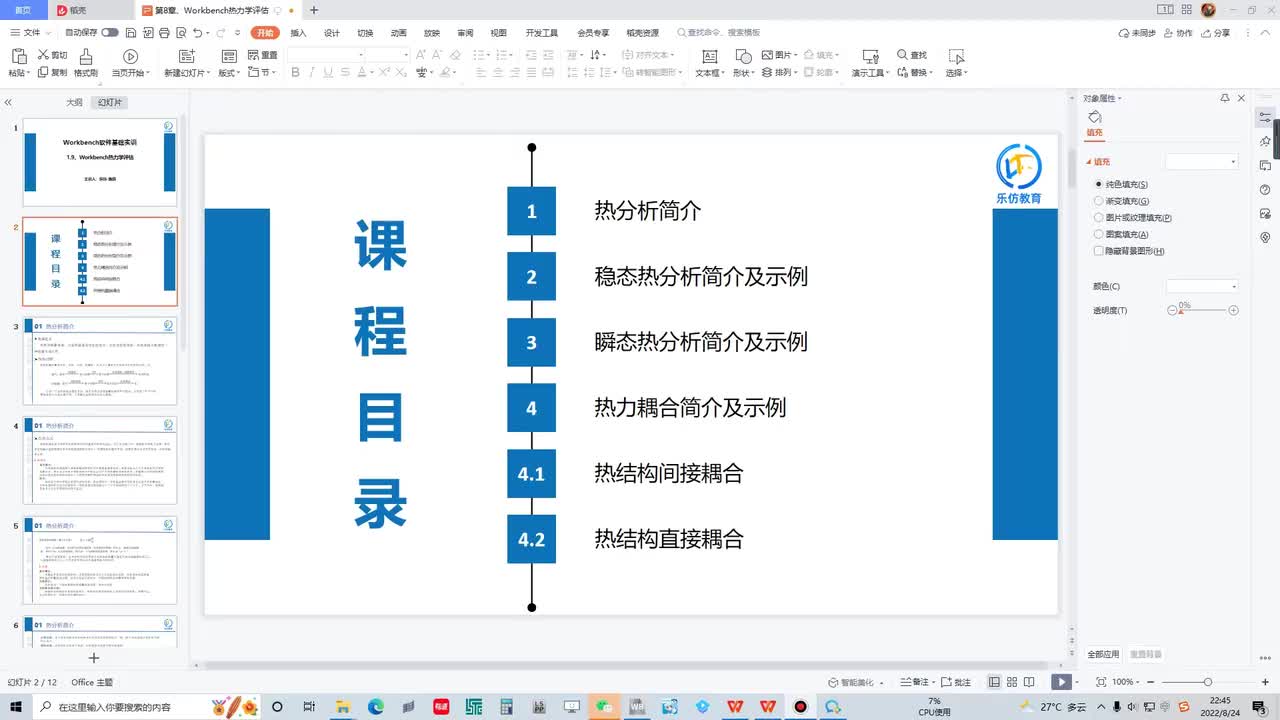Click the Windows taskbar search box
Viewport: 1280px width, 720px height.
point(147,706)
